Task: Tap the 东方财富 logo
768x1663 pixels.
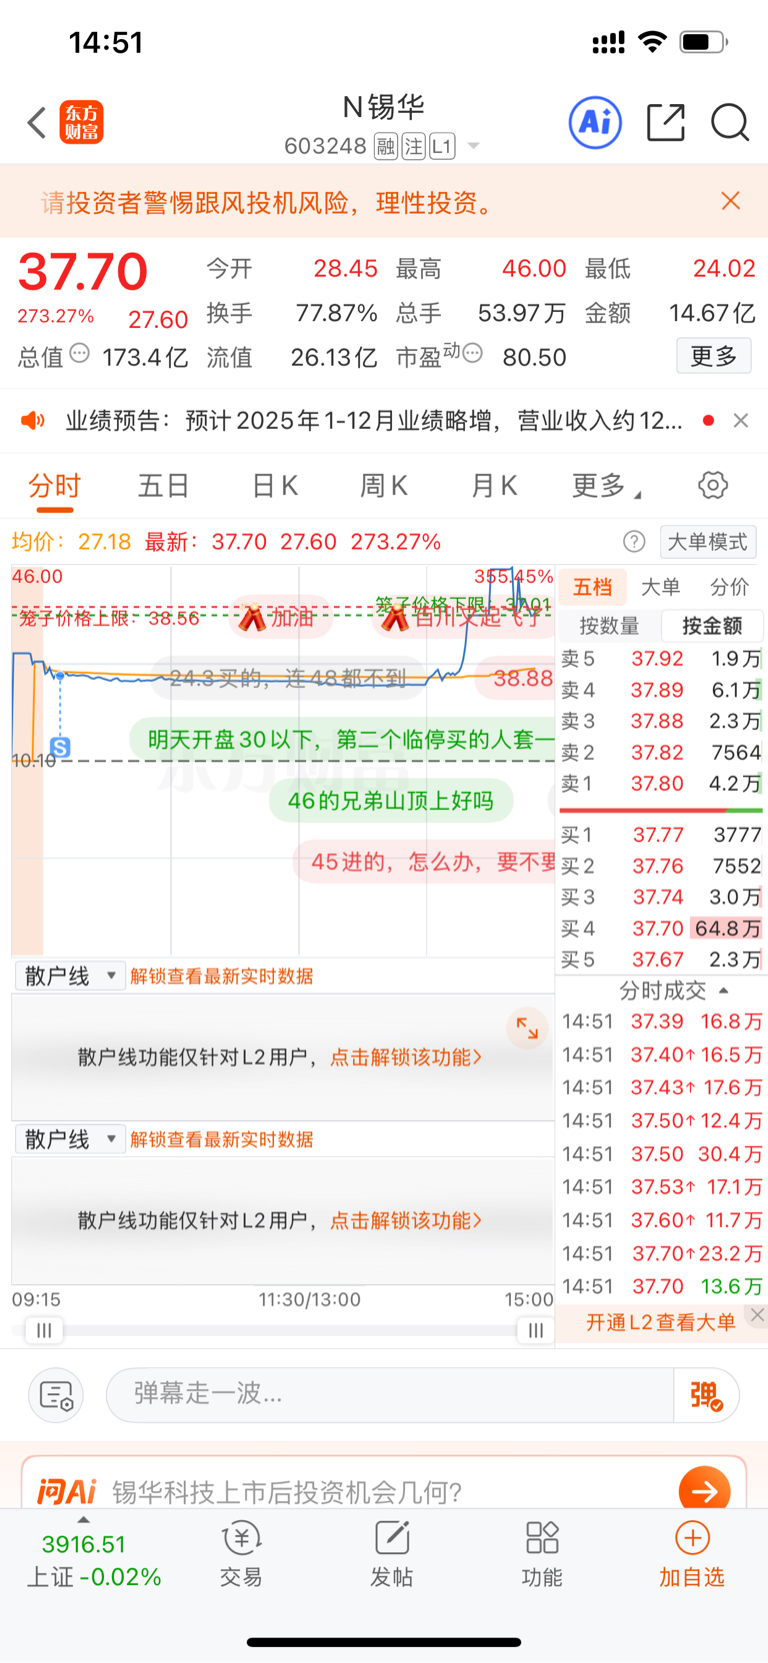Action: [x=81, y=123]
